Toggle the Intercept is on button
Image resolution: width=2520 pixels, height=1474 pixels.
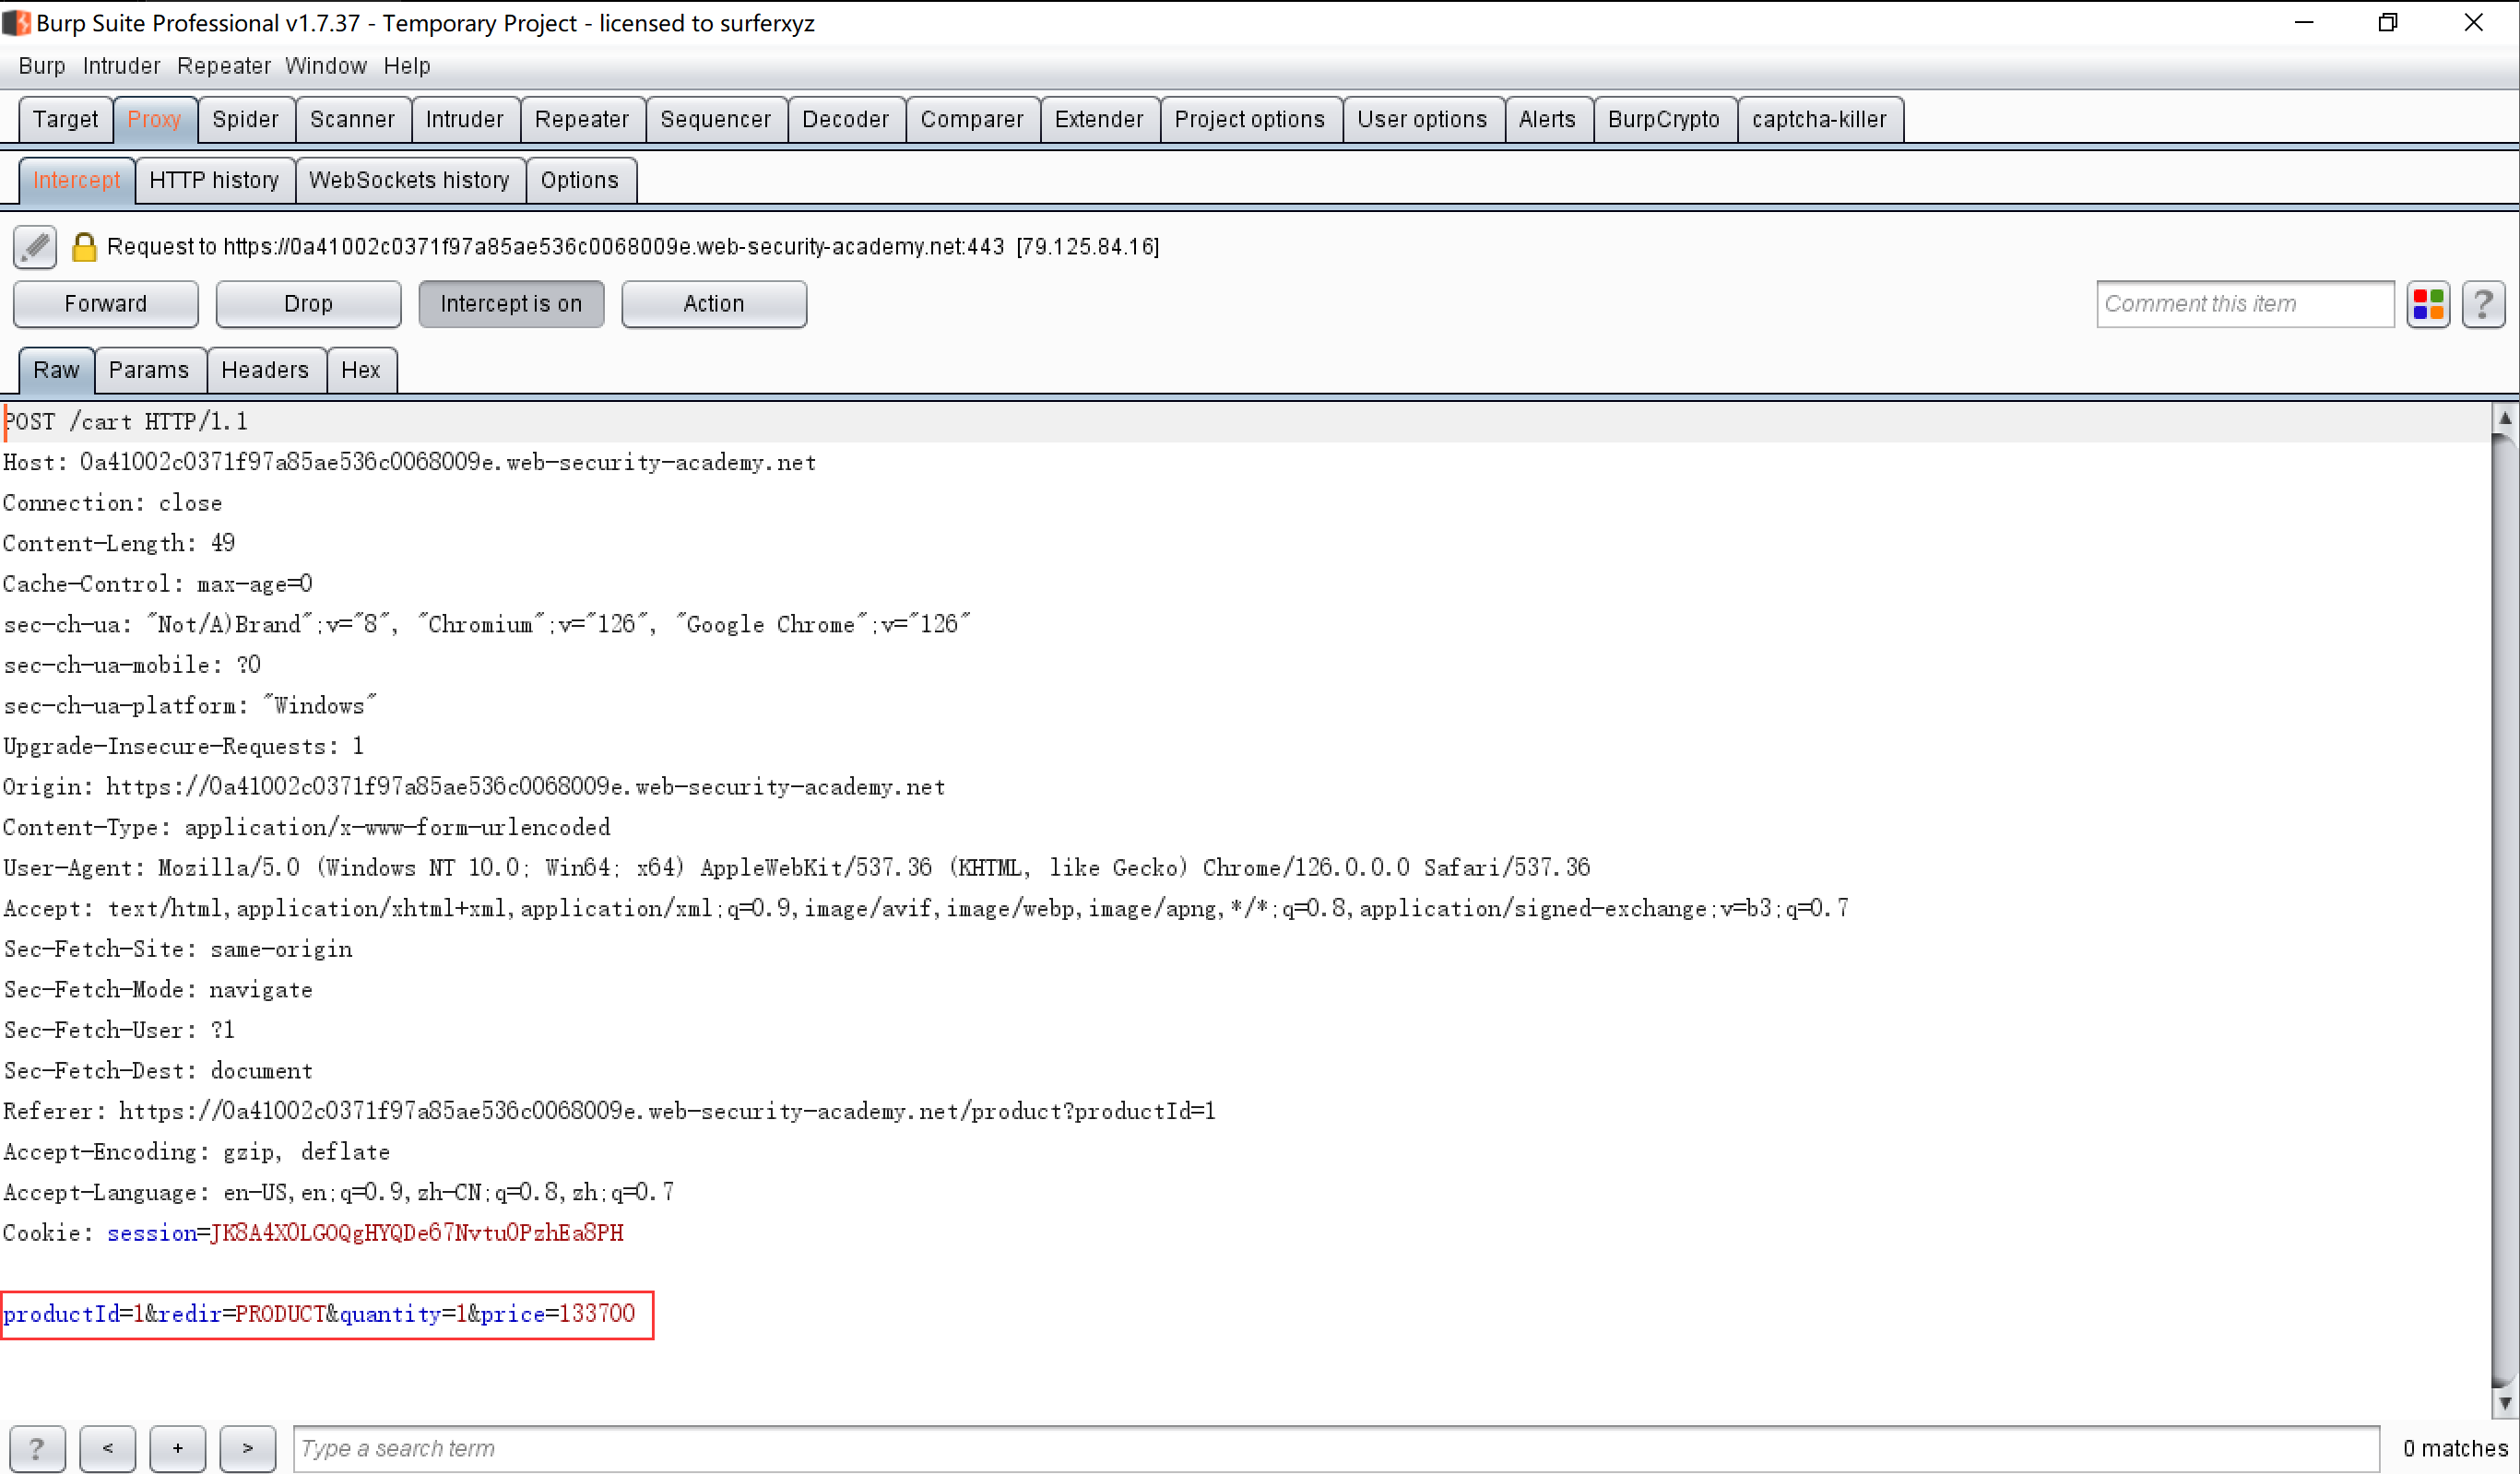pos(511,304)
